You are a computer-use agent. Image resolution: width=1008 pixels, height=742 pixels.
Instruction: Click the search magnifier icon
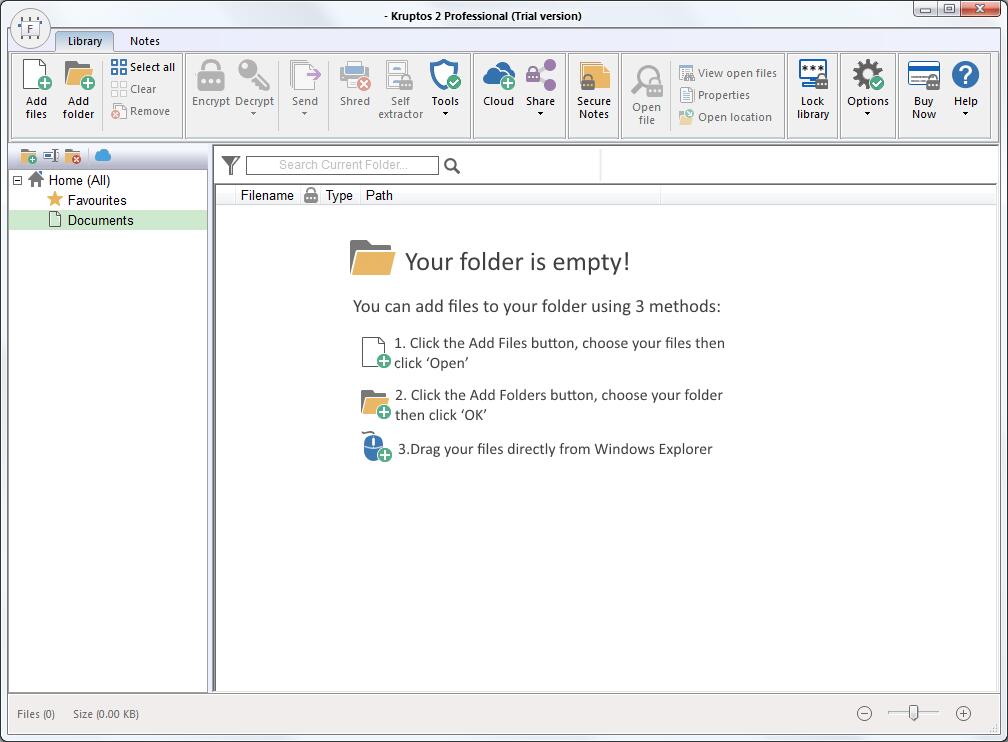[452, 166]
